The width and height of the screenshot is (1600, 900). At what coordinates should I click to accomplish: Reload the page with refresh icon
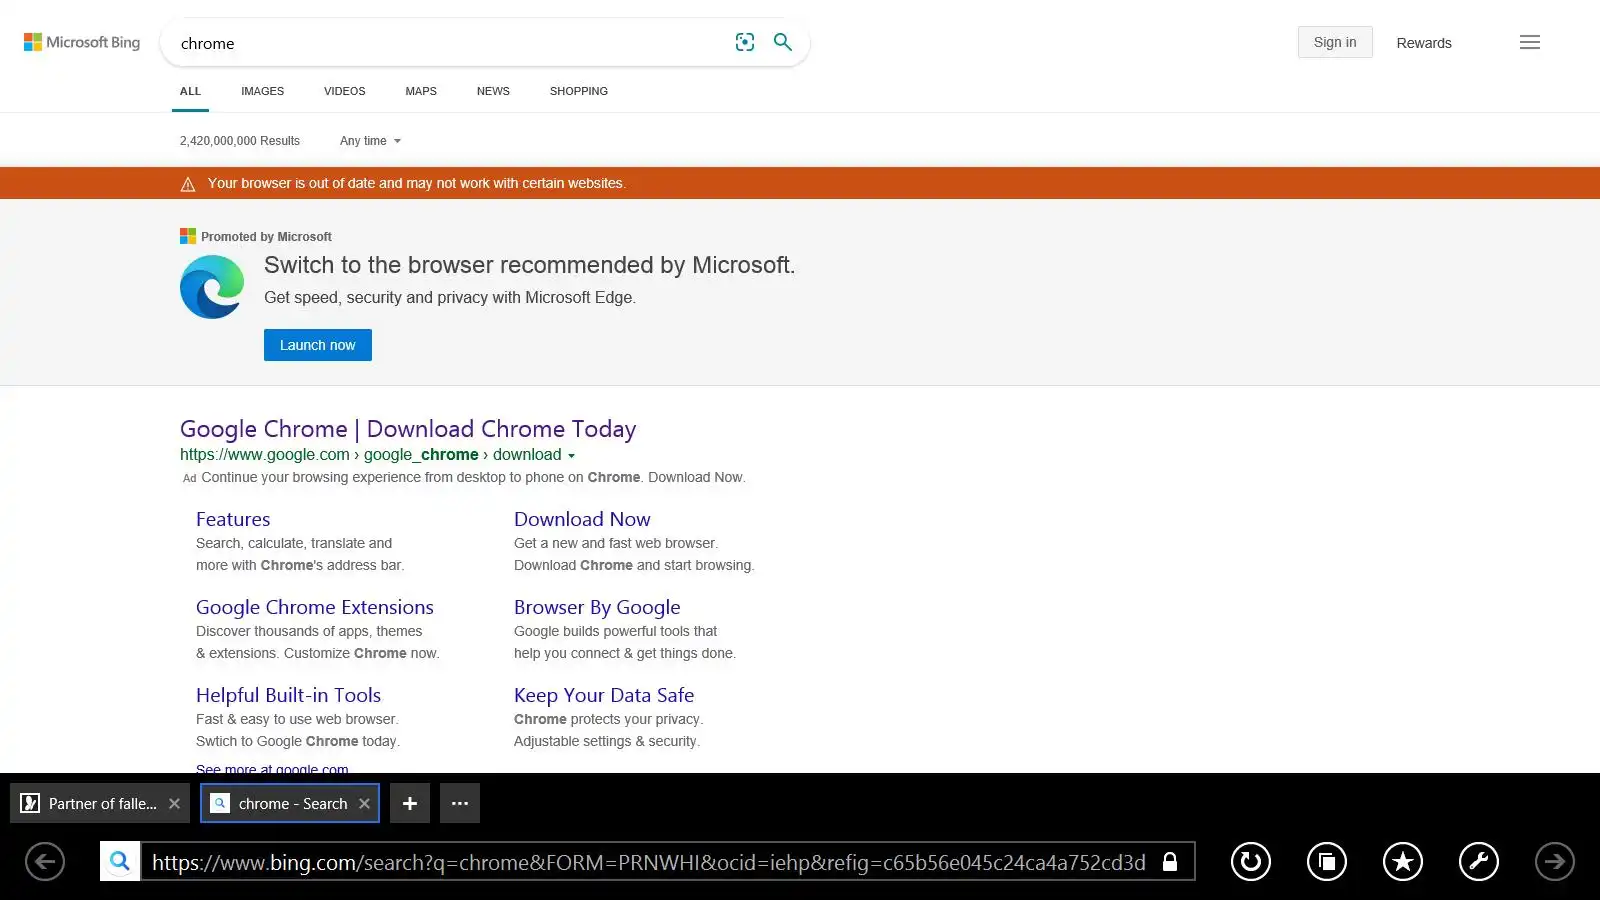click(x=1251, y=861)
